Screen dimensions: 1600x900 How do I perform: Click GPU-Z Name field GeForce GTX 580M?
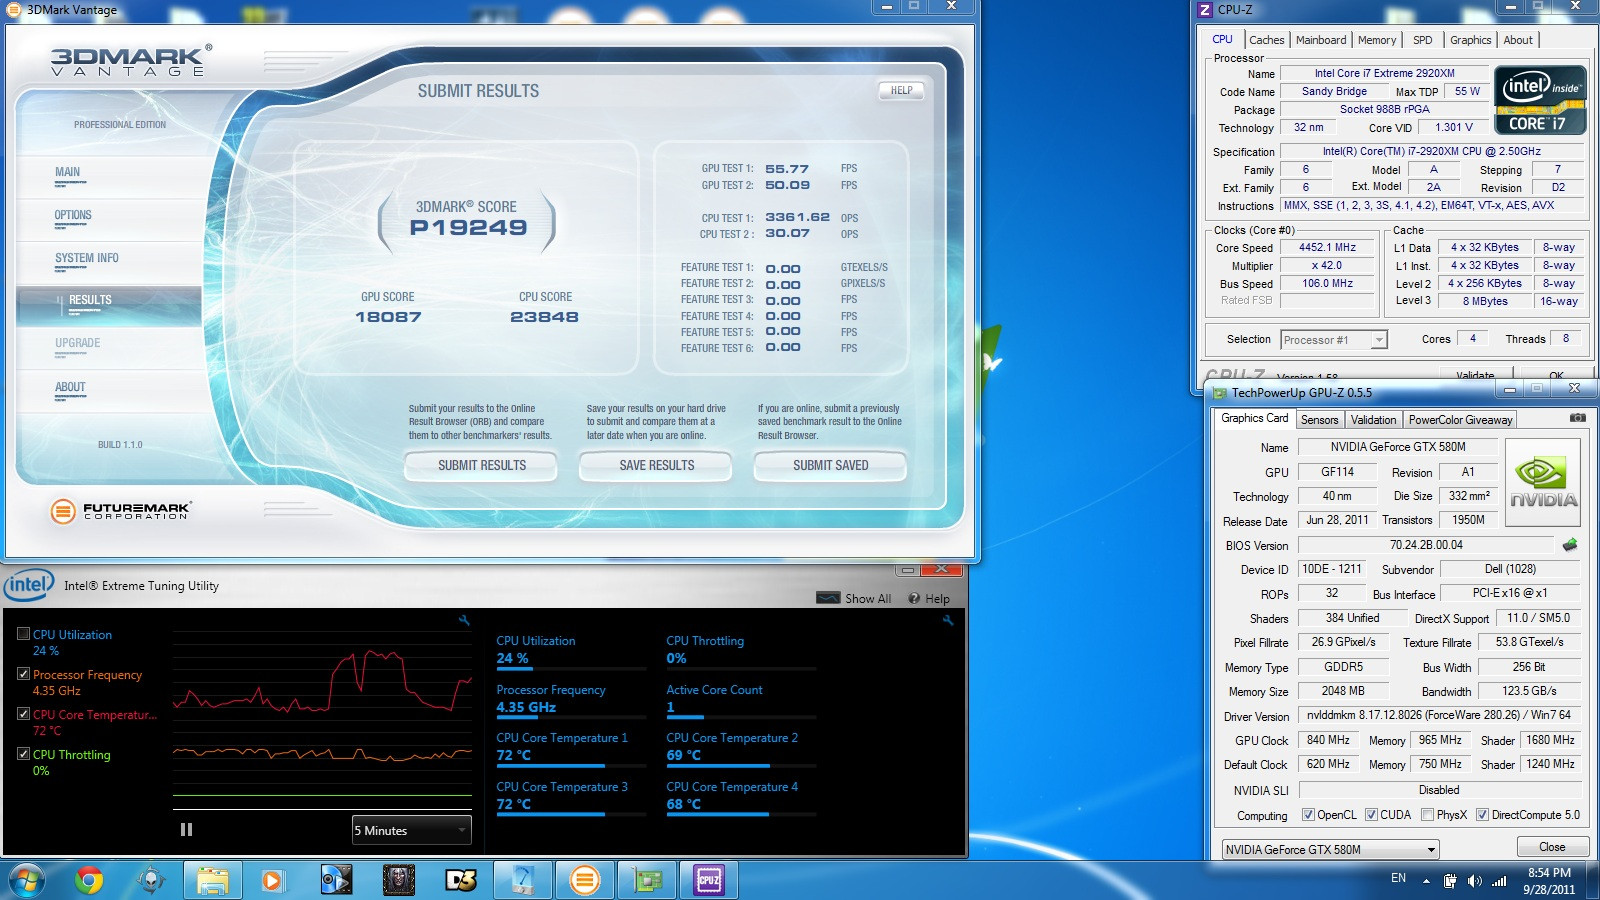click(x=1398, y=447)
